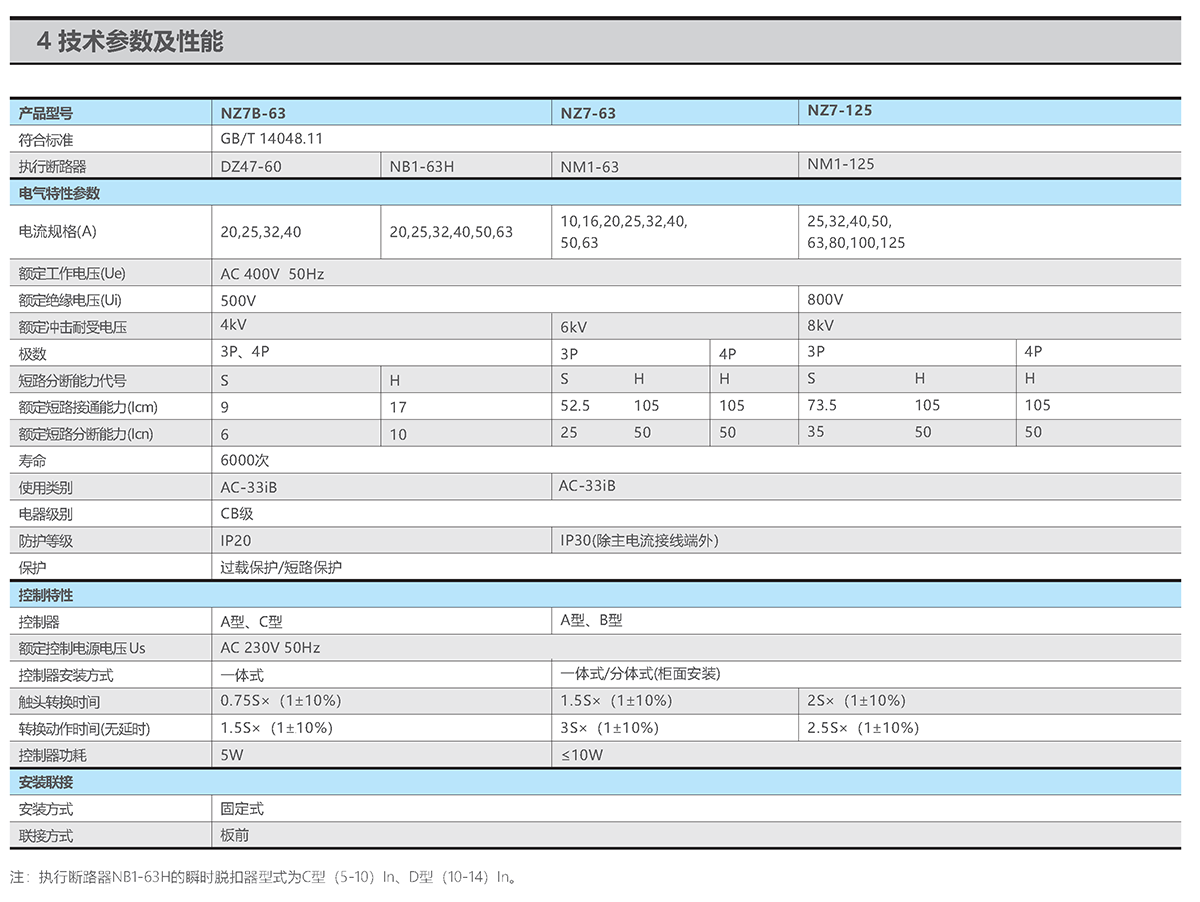
Task: Click the value "AC 230V 50Hz"
Action: 270,648
